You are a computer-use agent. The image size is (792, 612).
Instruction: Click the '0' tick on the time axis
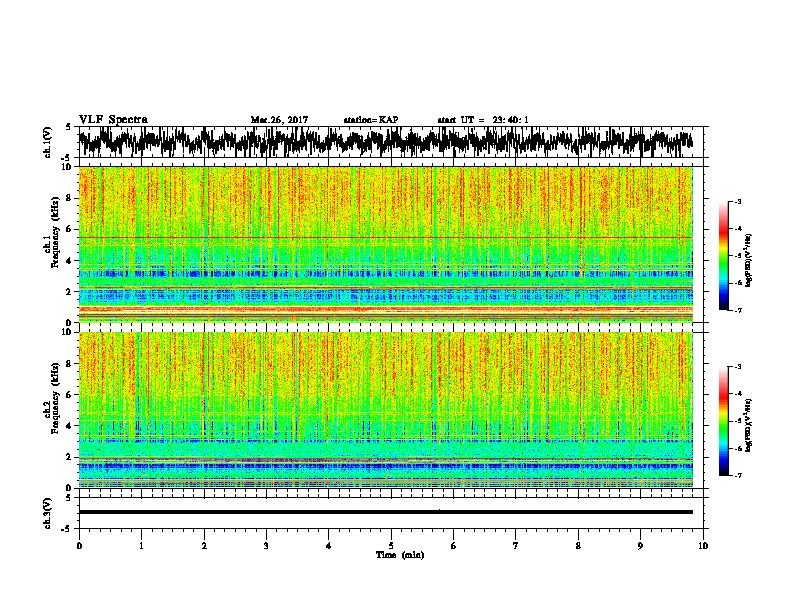(79, 546)
